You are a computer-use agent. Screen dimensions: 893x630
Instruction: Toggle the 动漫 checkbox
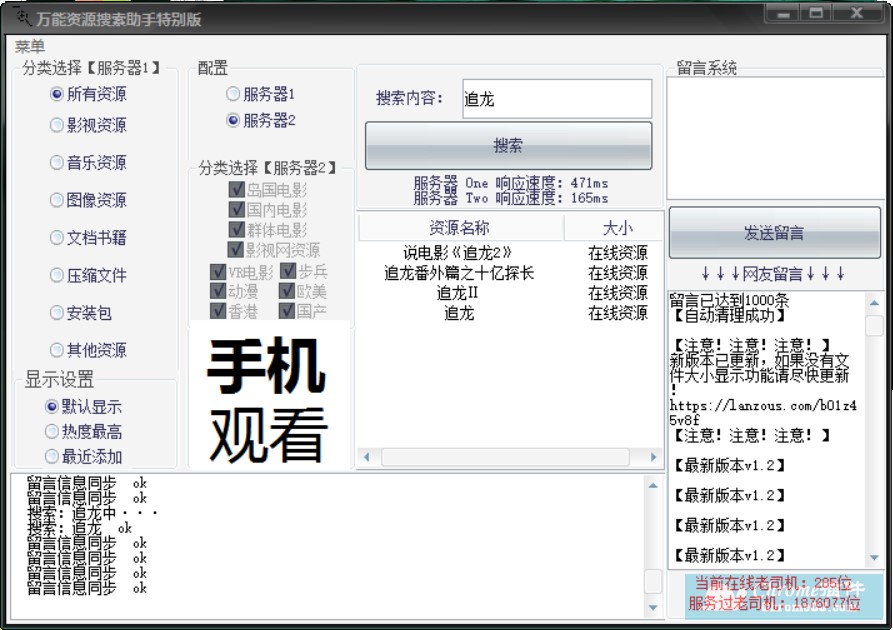tap(218, 291)
